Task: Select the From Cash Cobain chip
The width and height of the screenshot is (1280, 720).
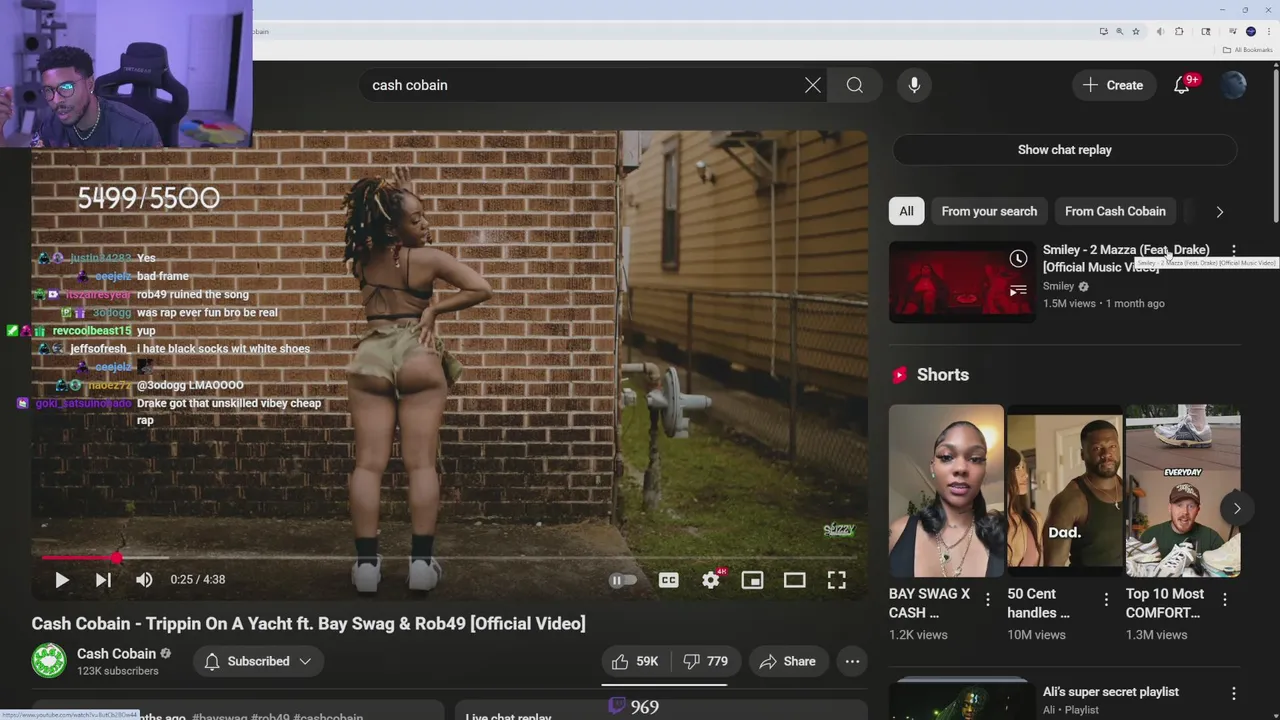Action: pyautogui.click(x=1115, y=211)
